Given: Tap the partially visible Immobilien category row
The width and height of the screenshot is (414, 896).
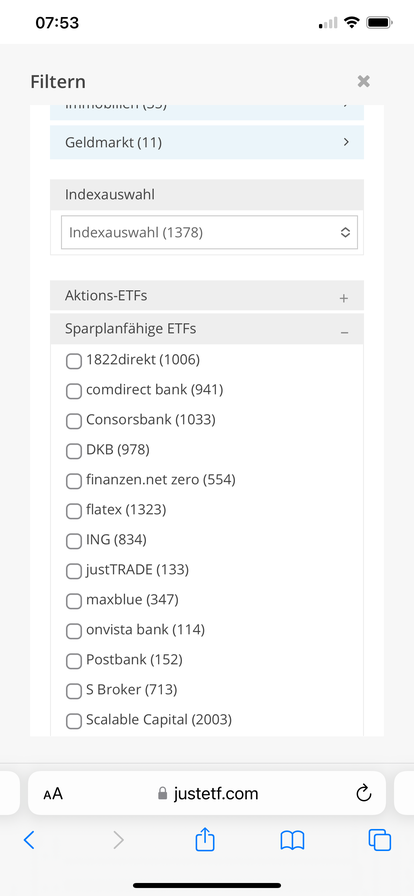Looking at the screenshot, I should [x=207, y=113].
